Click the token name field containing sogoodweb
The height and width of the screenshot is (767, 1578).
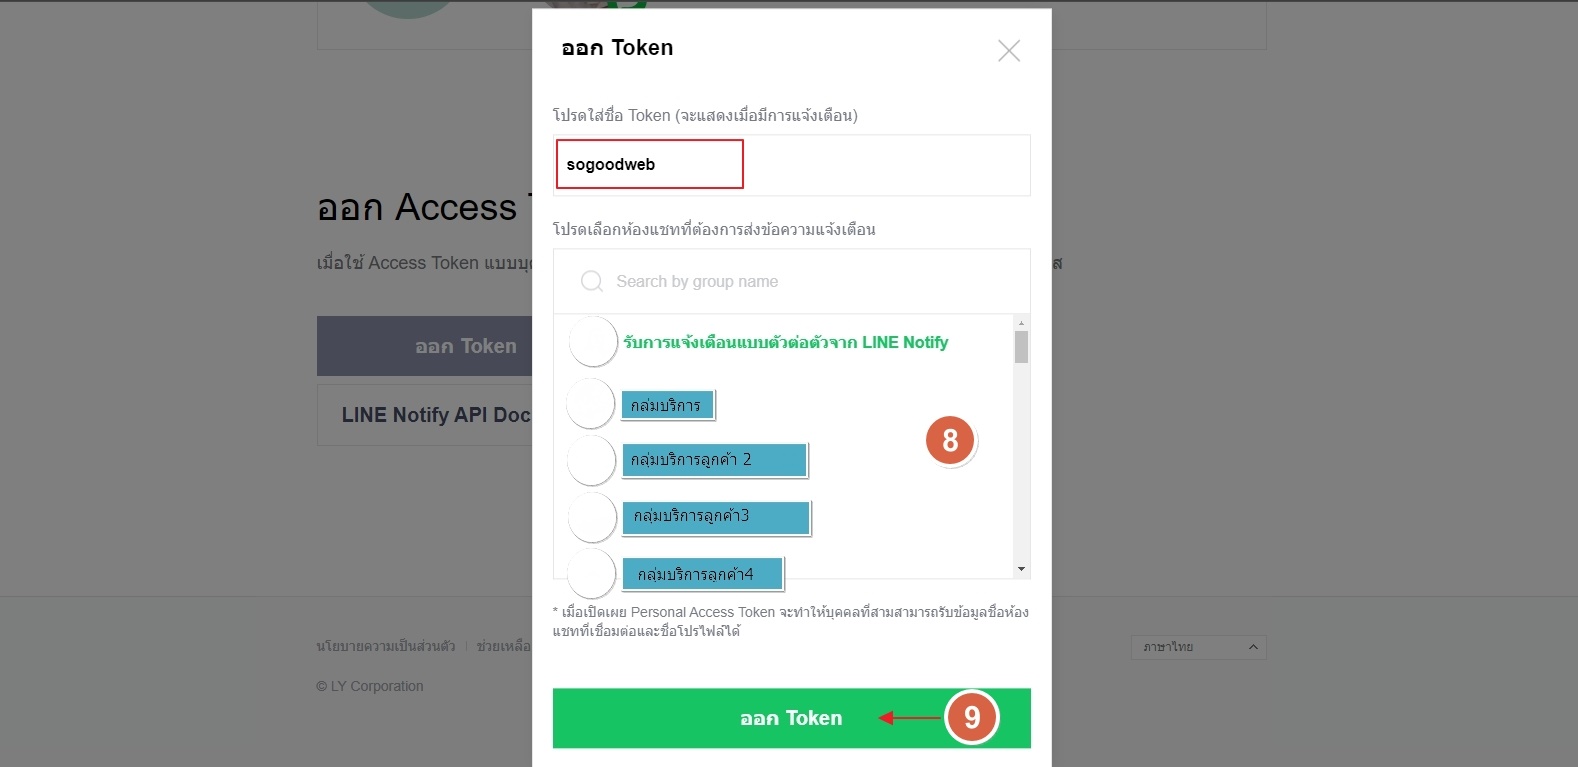[791, 165]
